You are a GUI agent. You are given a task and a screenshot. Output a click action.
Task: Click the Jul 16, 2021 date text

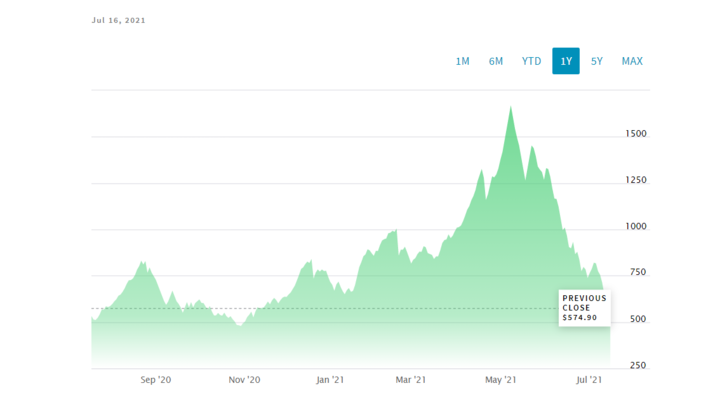[118, 20]
